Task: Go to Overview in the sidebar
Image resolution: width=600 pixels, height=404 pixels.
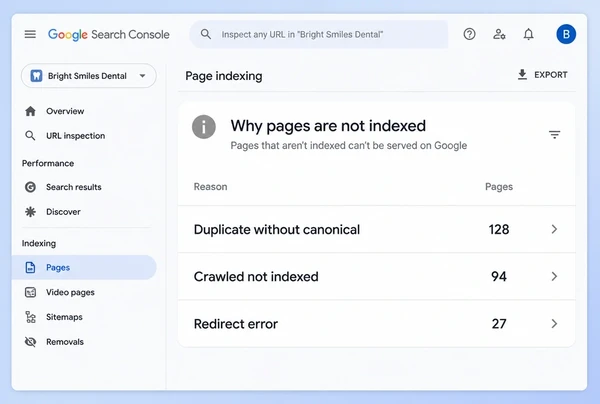Action: pos(65,111)
